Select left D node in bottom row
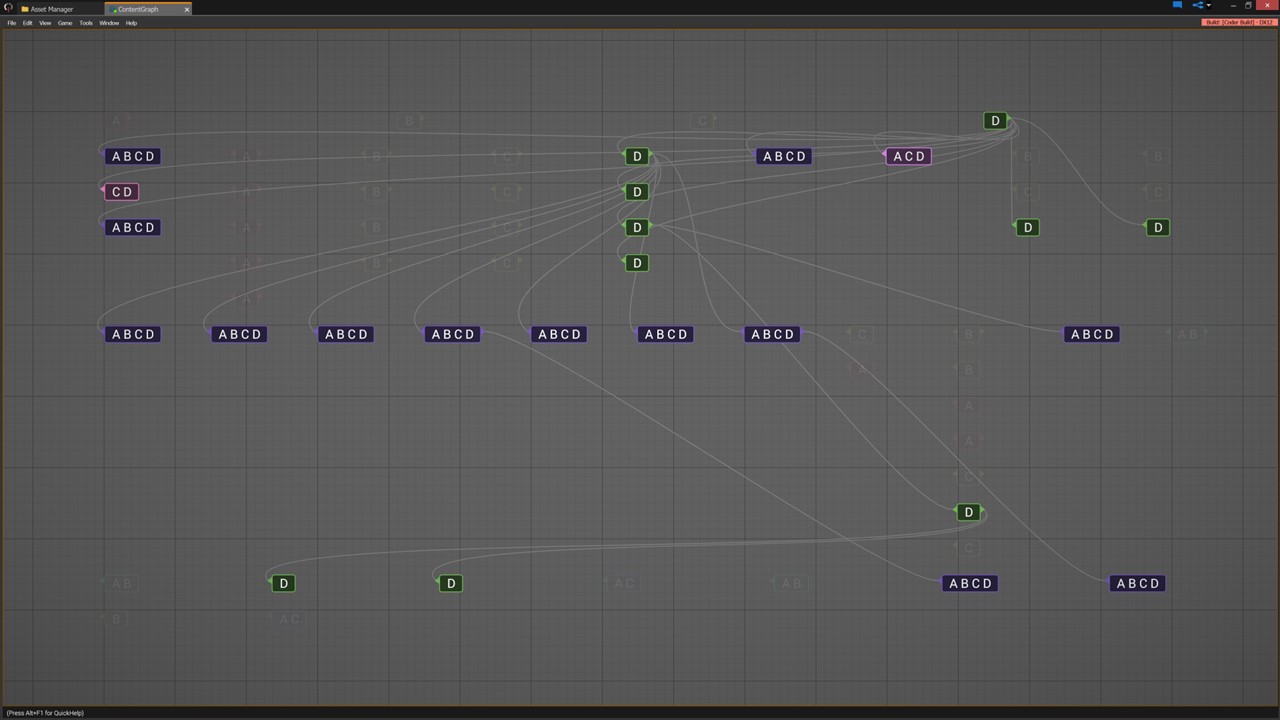1280x720 pixels. [x=284, y=583]
